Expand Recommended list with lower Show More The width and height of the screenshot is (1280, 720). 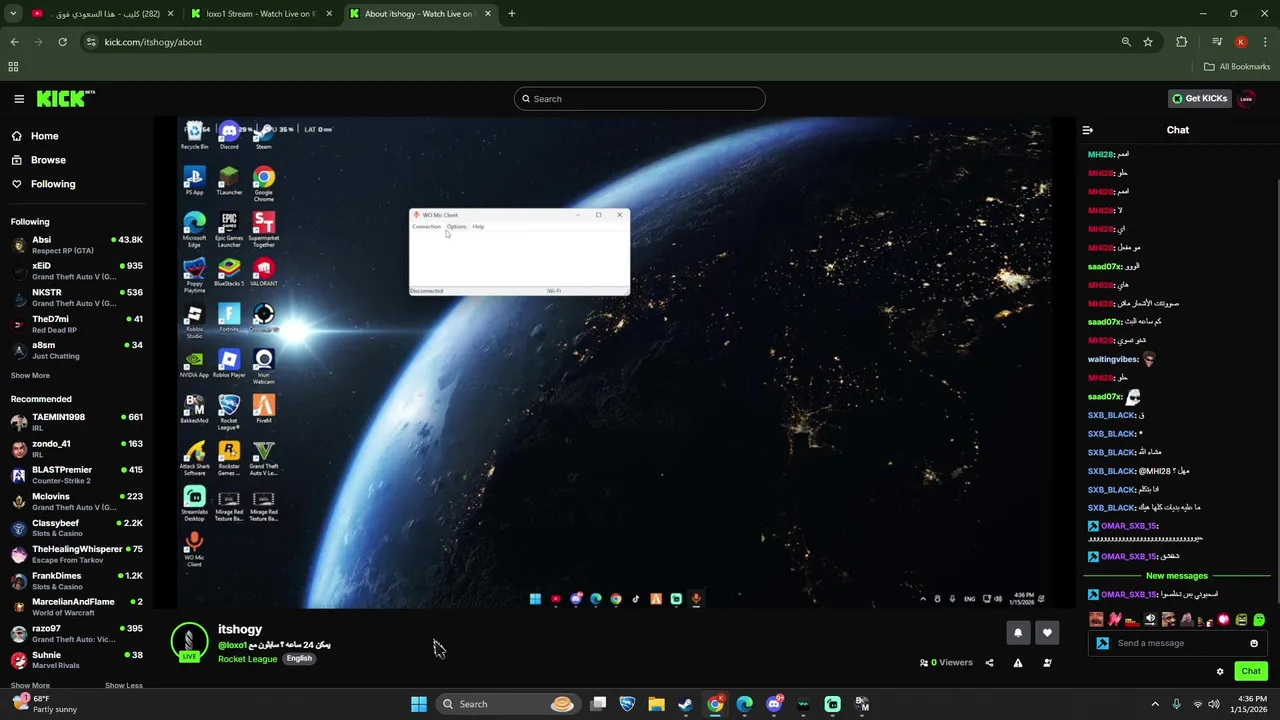[x=30, y=686]
